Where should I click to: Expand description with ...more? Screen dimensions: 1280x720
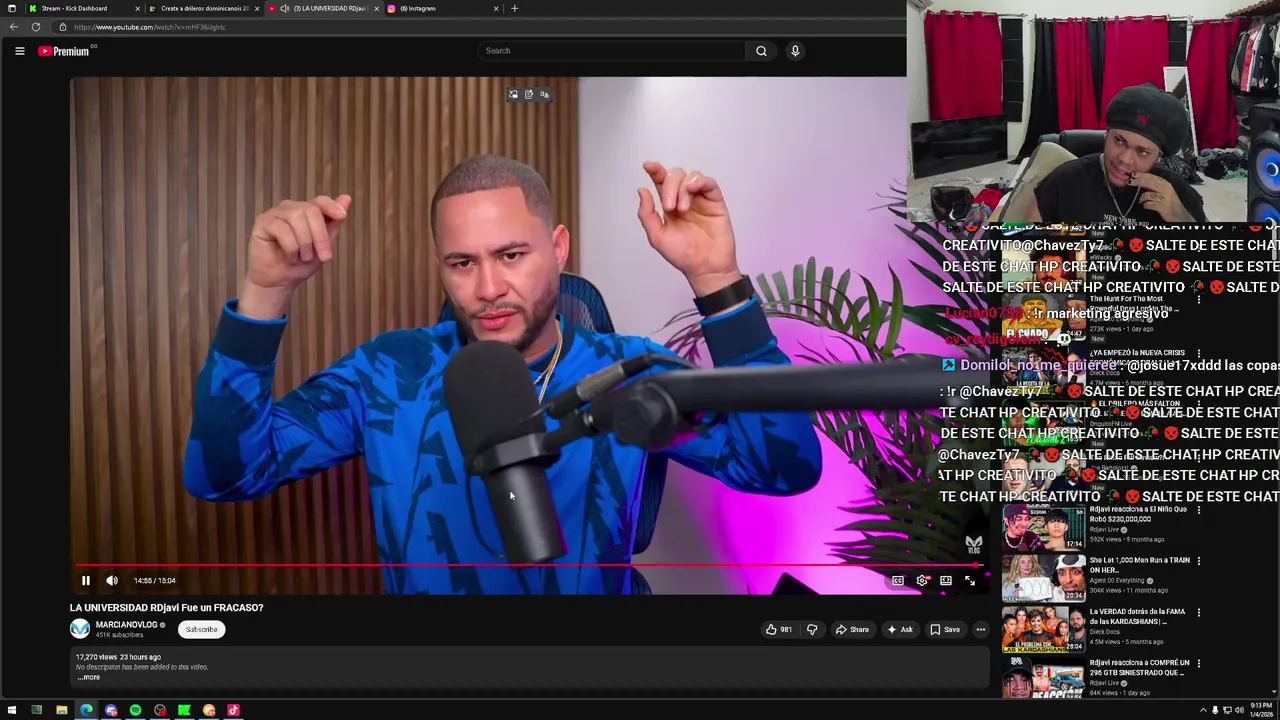tap(89, 677)
